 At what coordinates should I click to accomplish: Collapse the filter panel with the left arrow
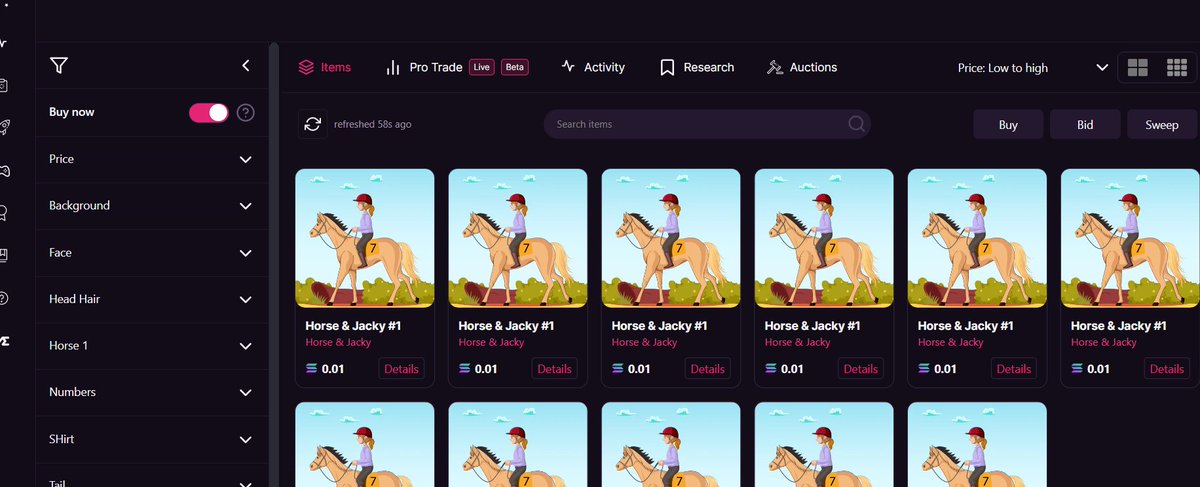[246, 66]
